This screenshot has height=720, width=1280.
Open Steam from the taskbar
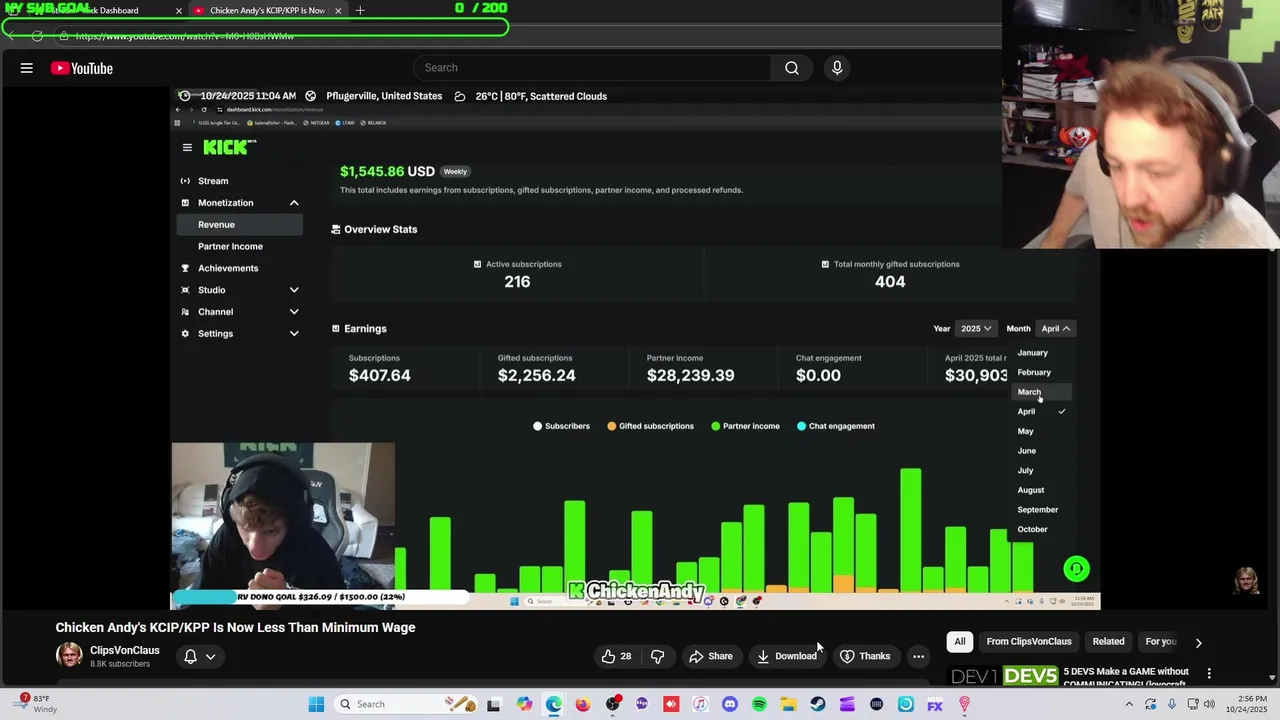(x=818, y=704)
